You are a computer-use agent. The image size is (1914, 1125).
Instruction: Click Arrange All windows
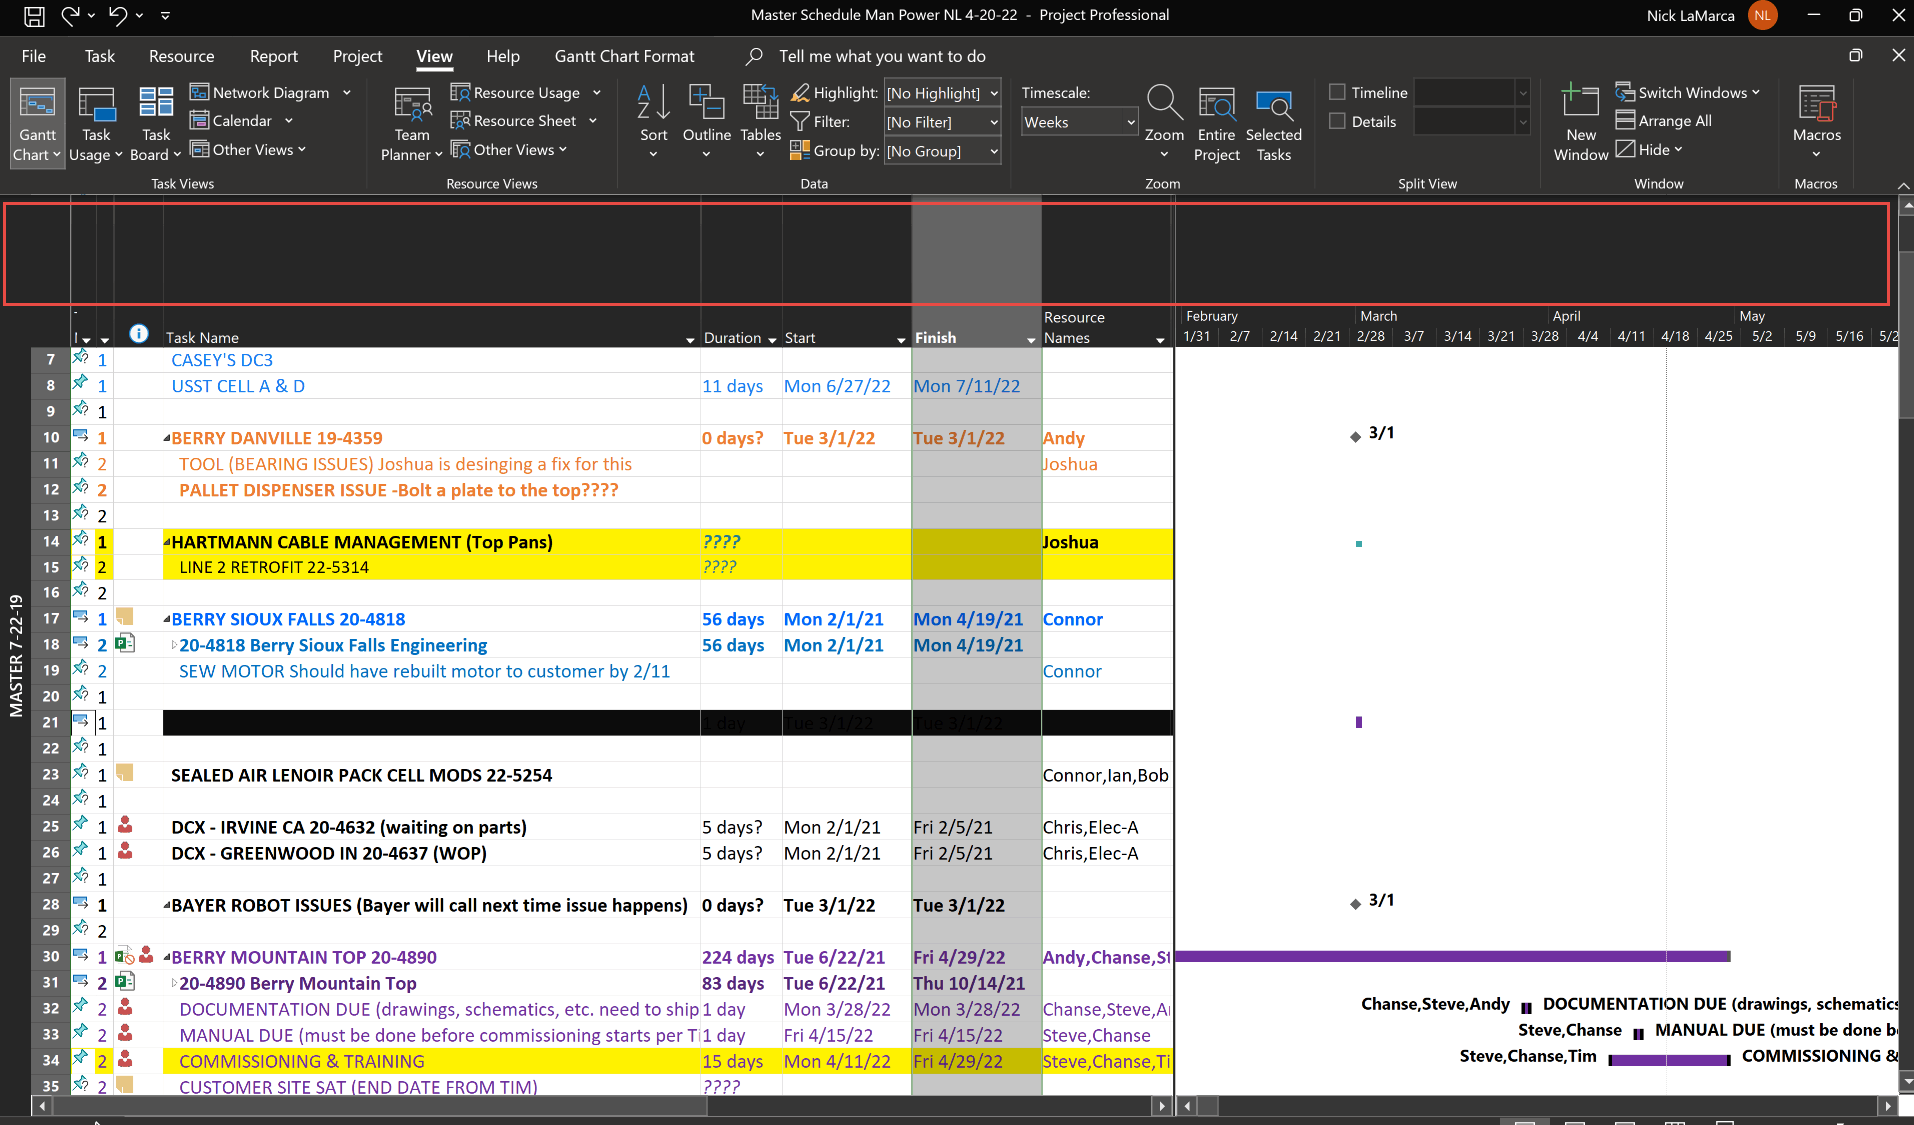(1664, 120)
